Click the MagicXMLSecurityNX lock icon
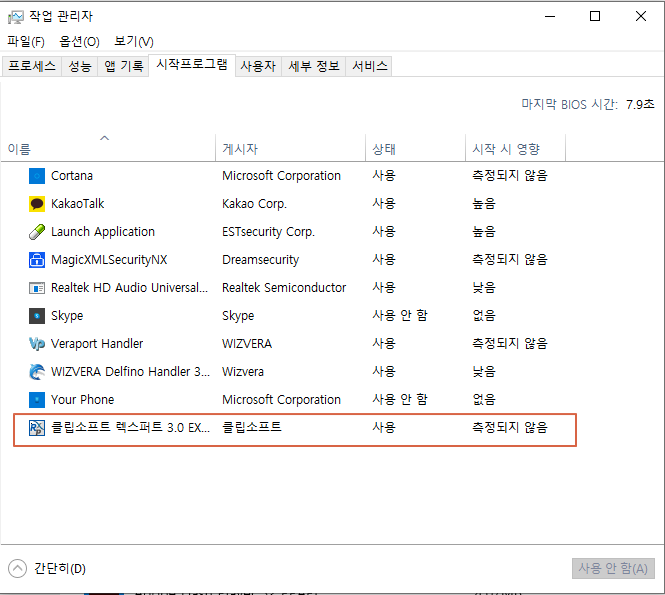 click(x=37, y=260)
